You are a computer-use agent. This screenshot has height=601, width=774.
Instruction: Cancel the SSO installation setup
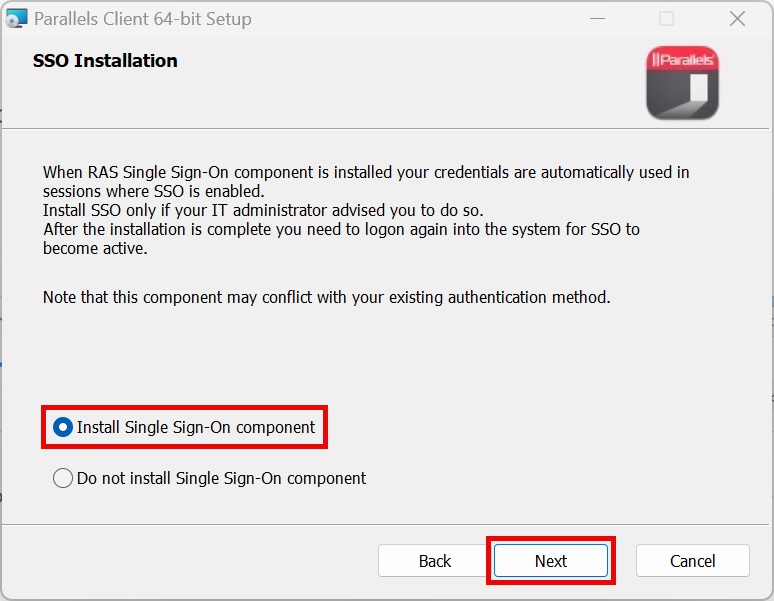pos(692,561)
